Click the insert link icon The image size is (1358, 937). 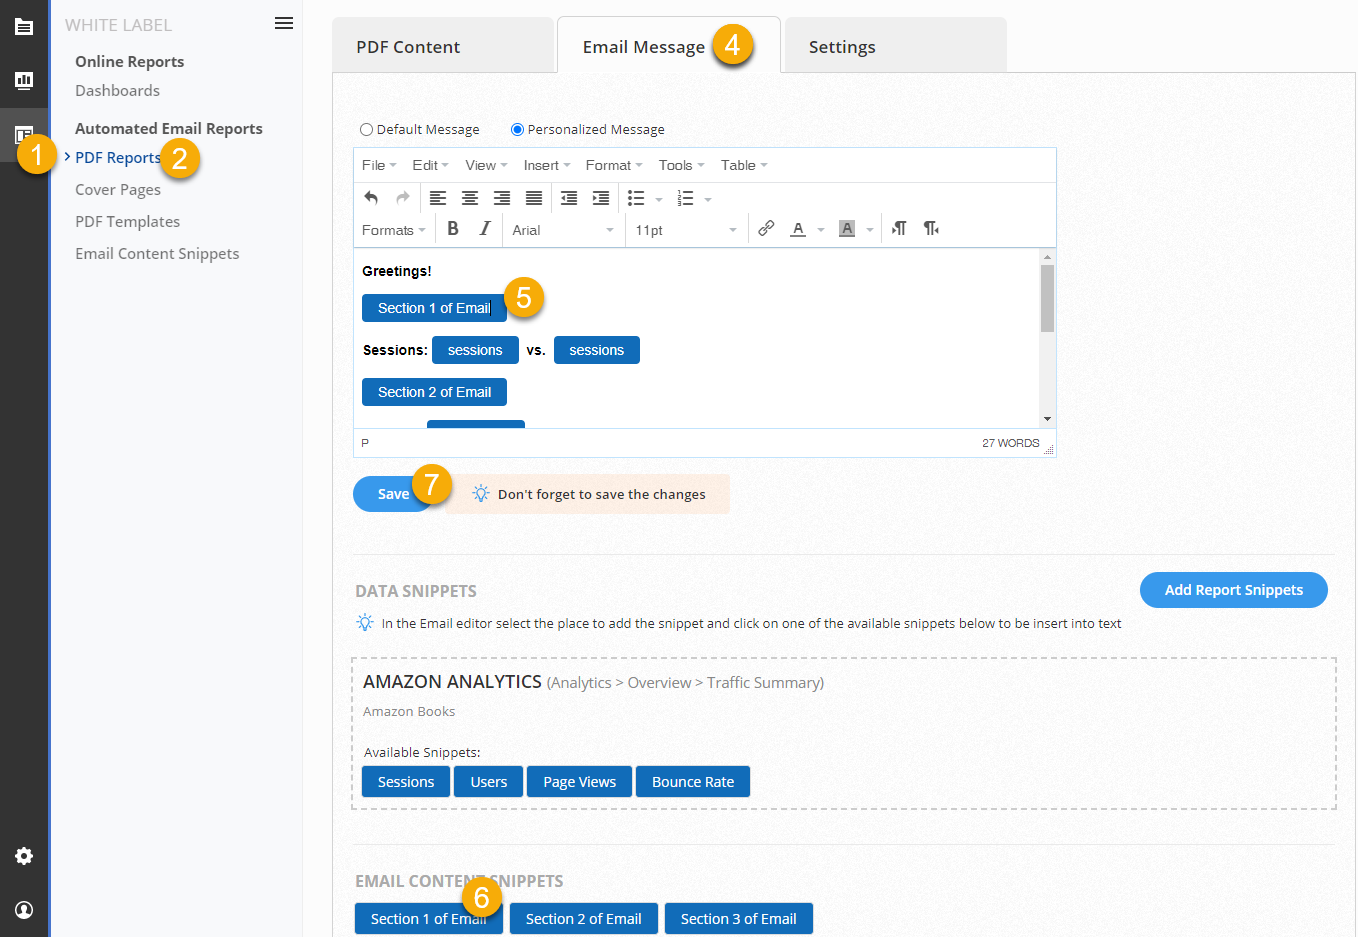click(x=766, y=229)
